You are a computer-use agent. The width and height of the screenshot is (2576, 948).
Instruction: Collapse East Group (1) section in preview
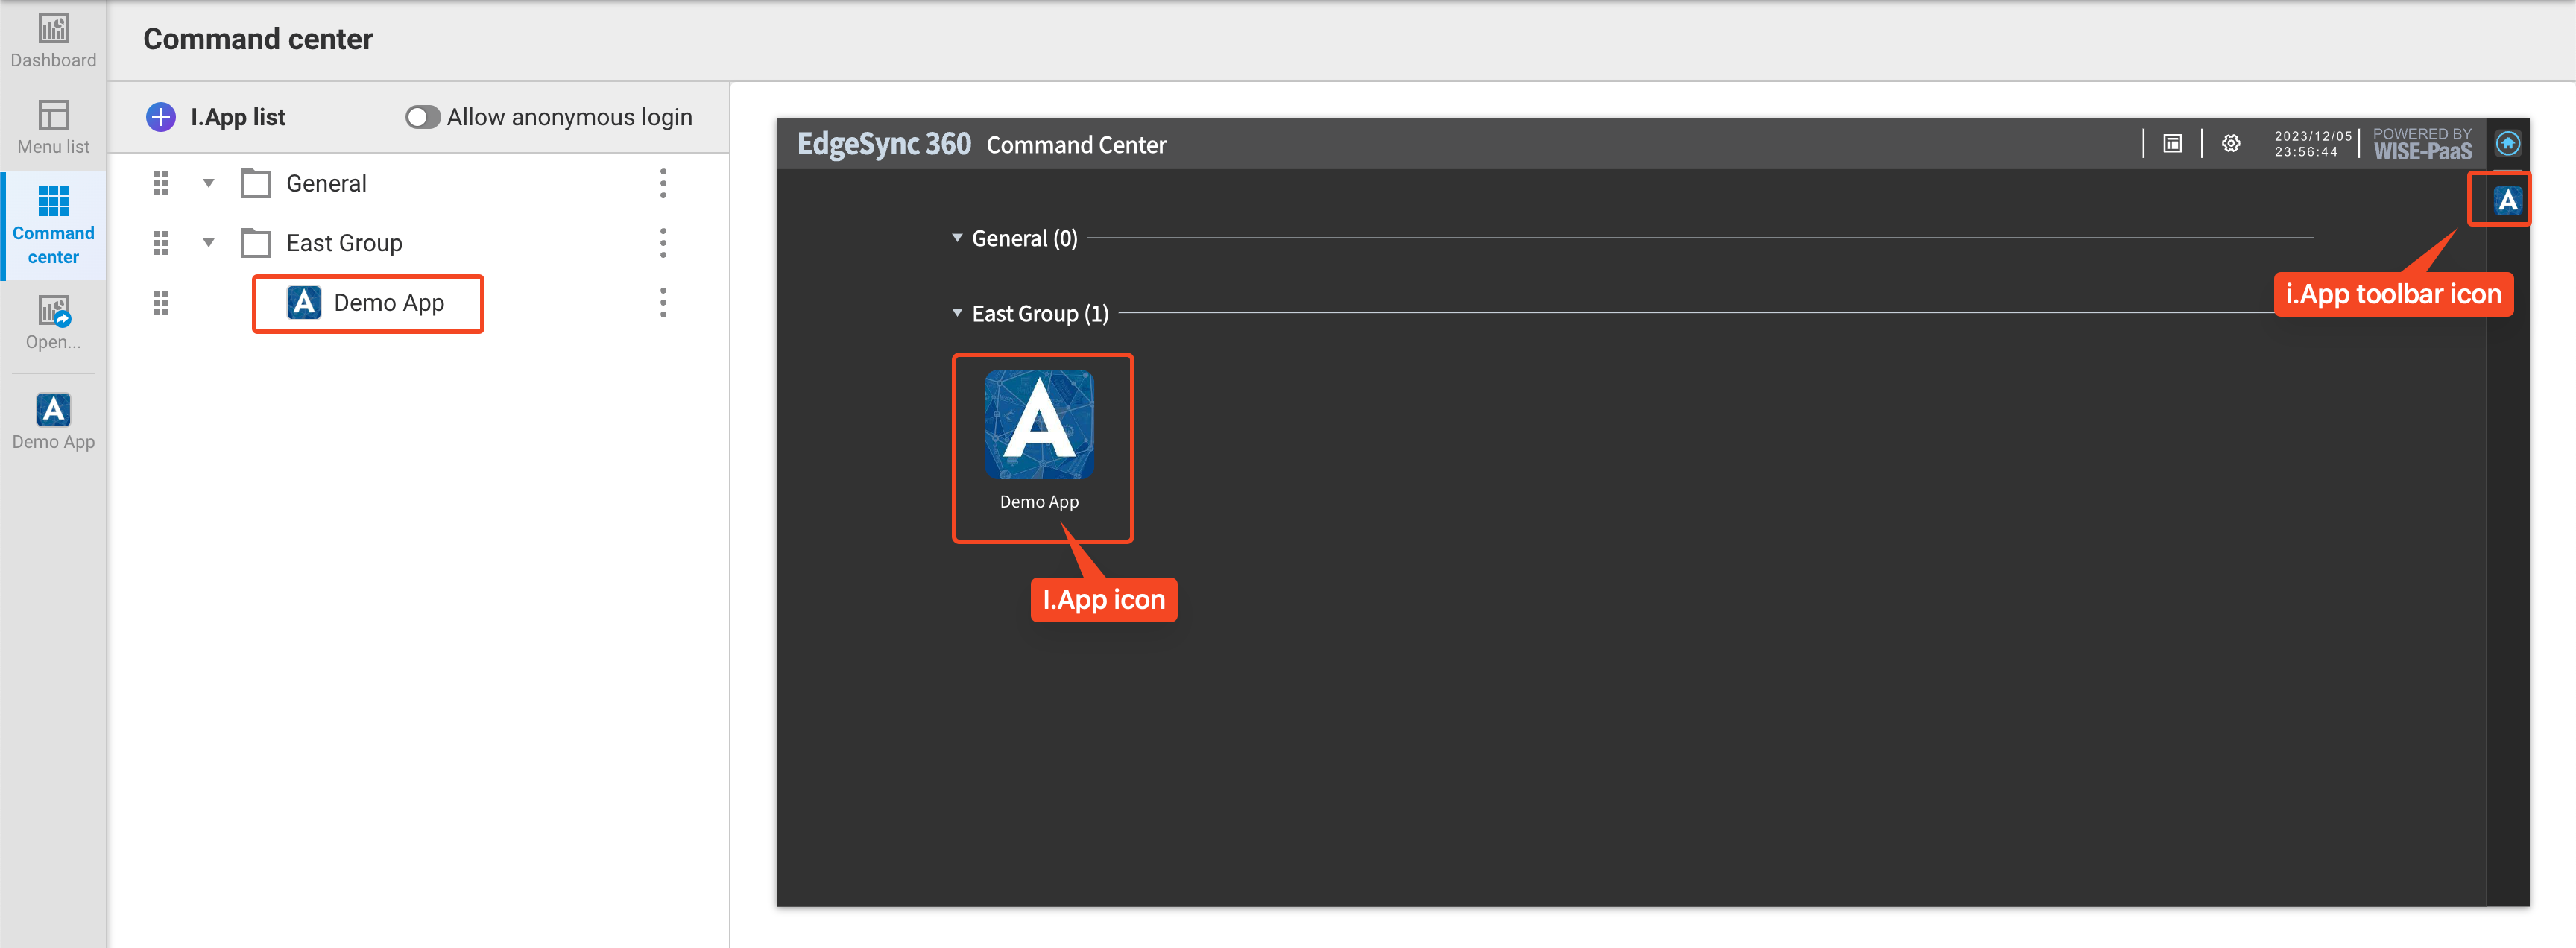click(x=957, y=313)
